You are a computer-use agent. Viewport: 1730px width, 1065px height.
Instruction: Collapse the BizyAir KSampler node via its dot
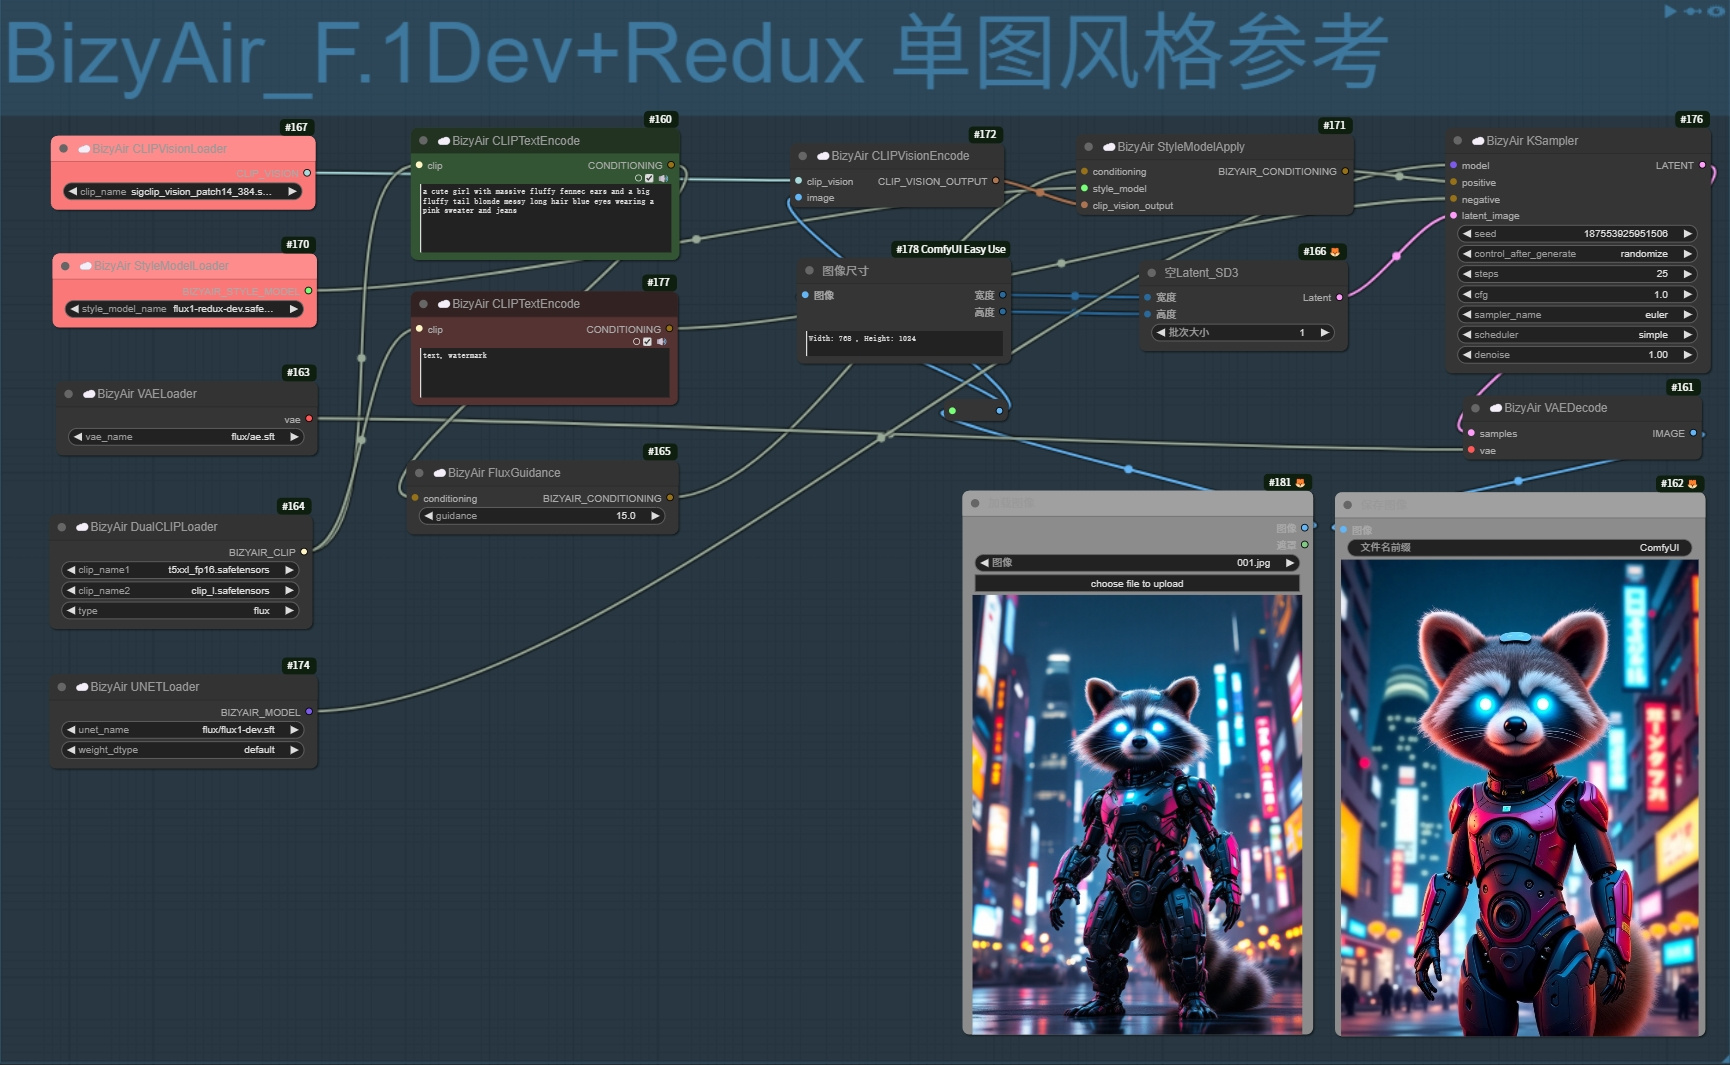(1457, 141)
